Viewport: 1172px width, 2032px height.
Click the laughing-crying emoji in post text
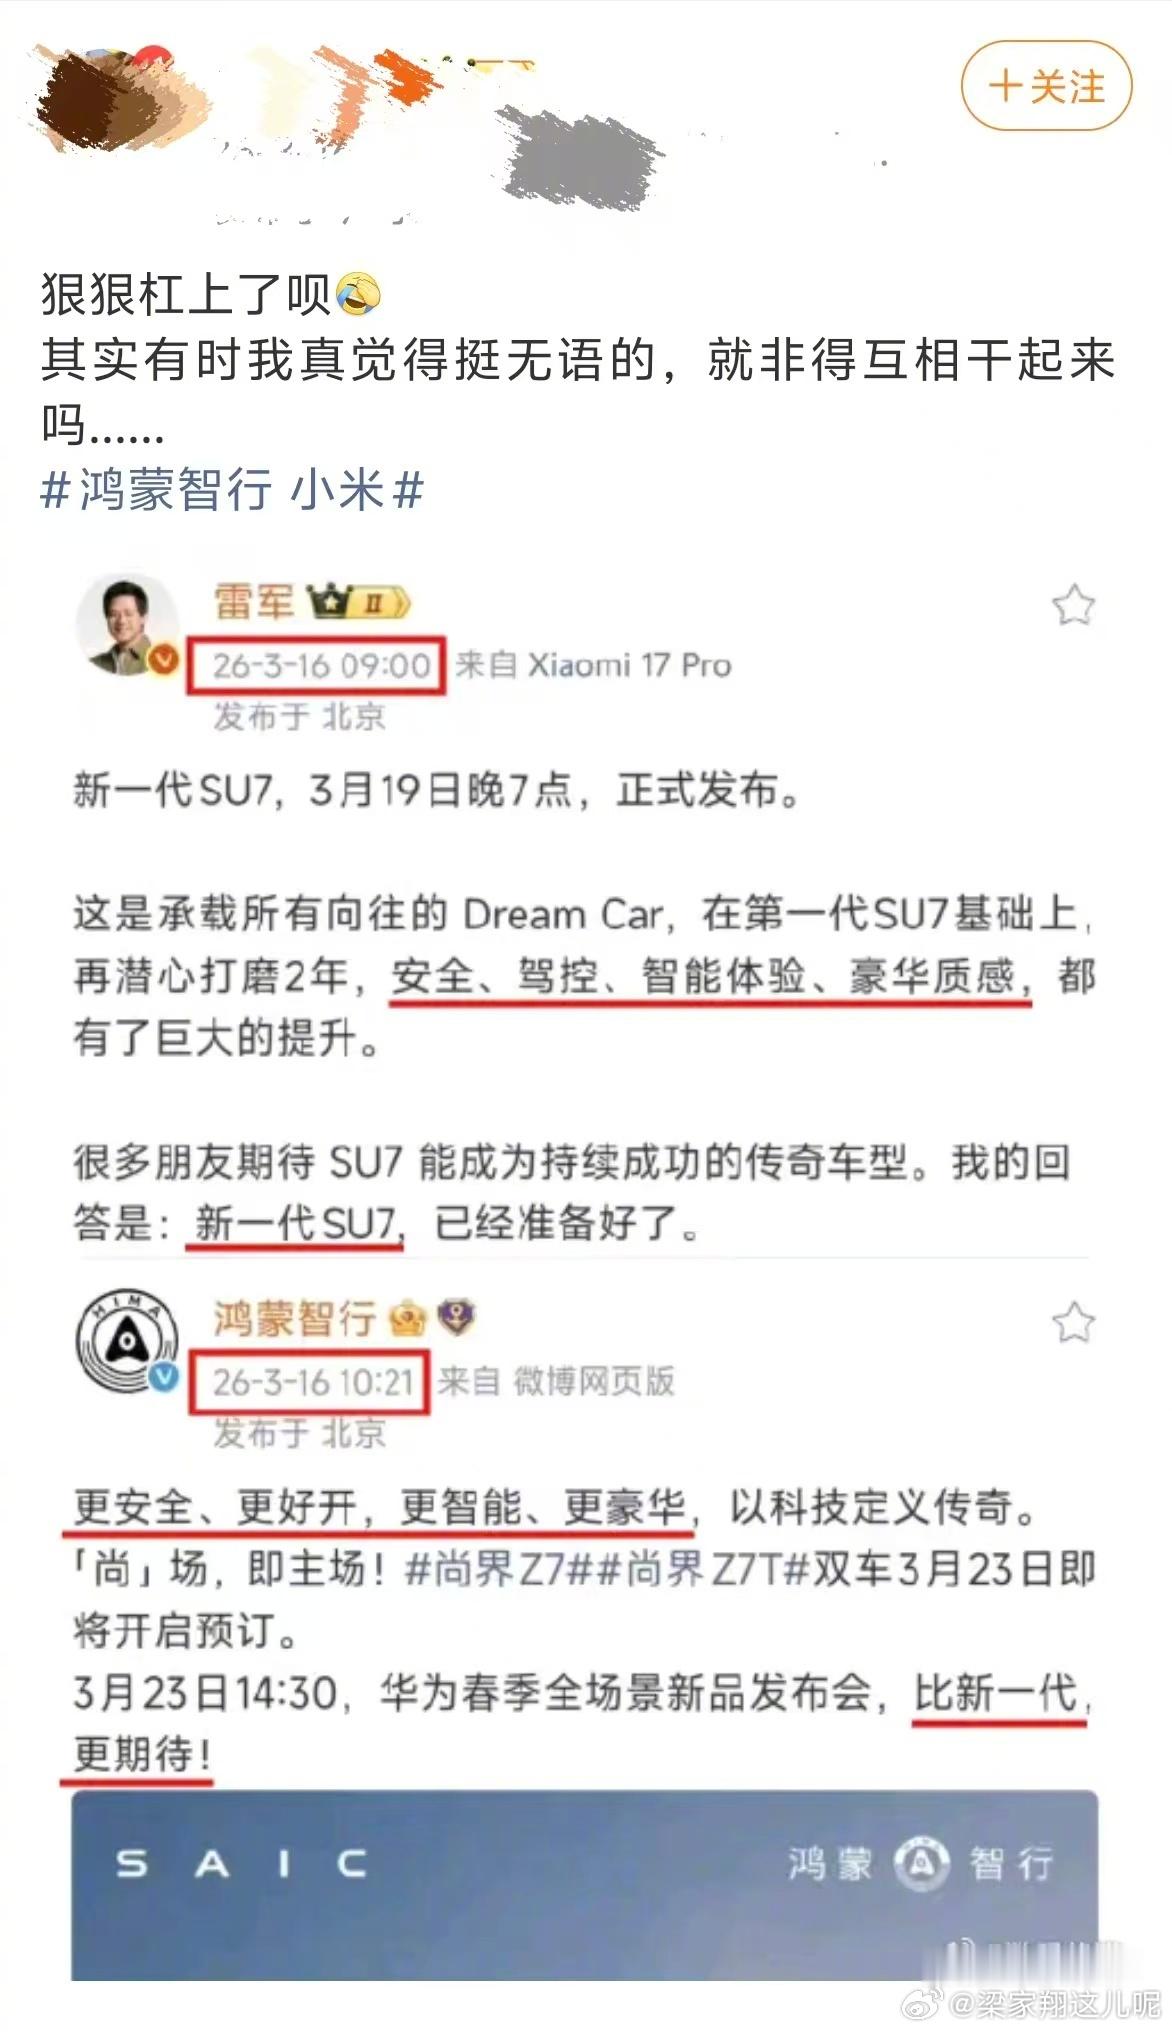pyautogui.click(x=358, y=294)
